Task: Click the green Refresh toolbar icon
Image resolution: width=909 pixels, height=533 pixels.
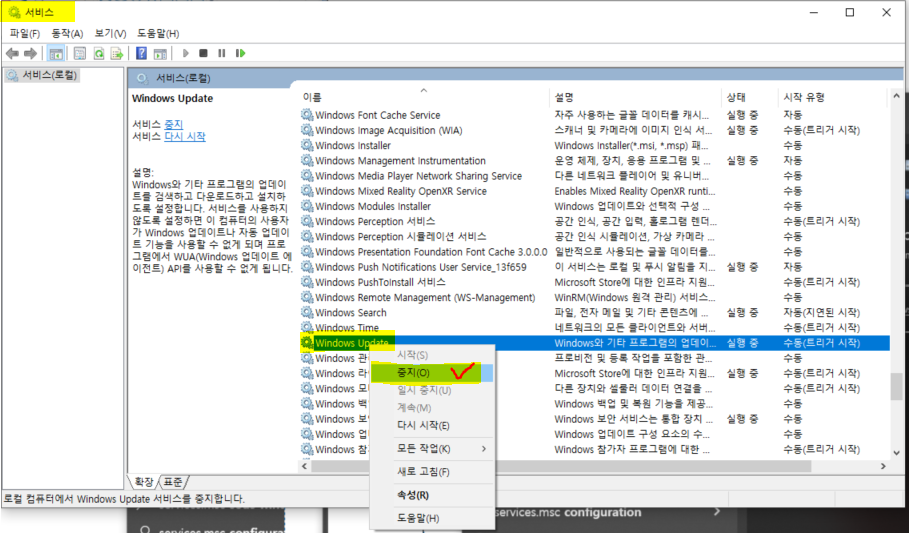Action: 99,53
